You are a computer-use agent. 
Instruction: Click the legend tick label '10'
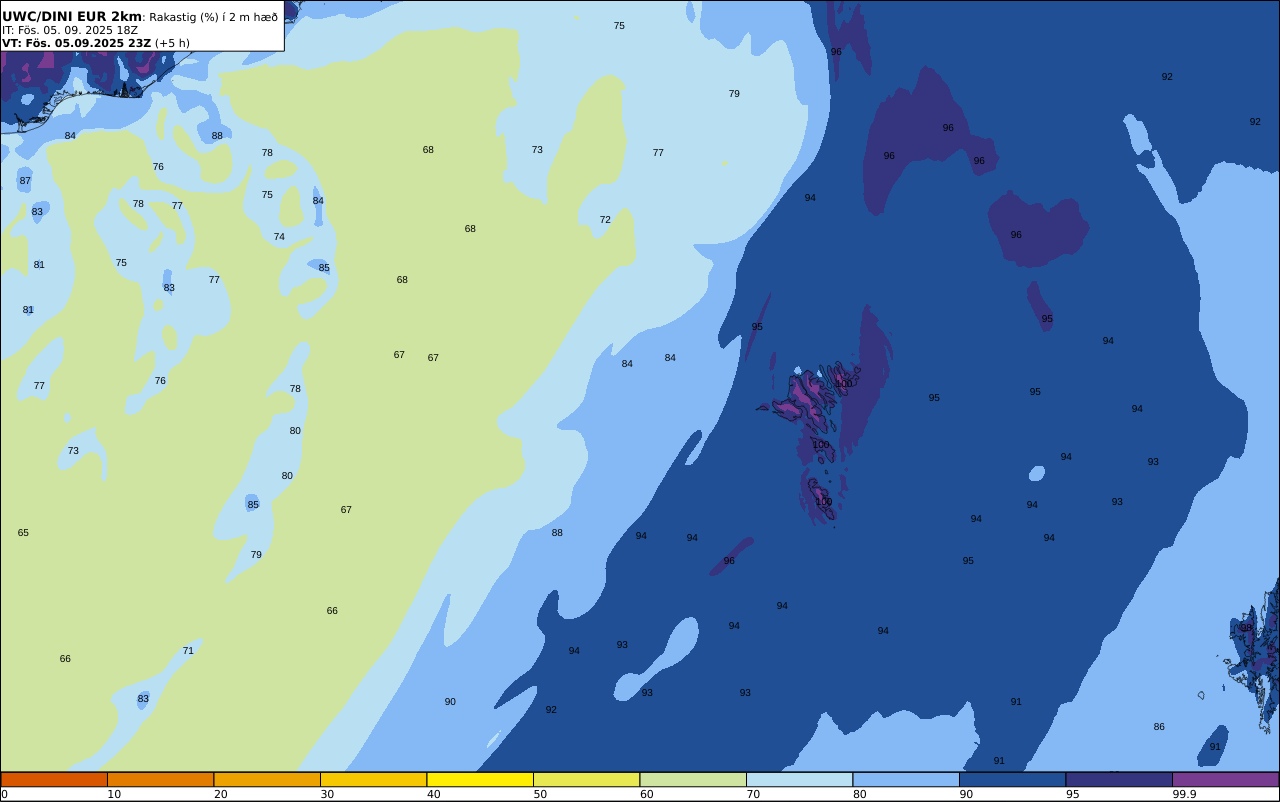(x=114, y=794)
